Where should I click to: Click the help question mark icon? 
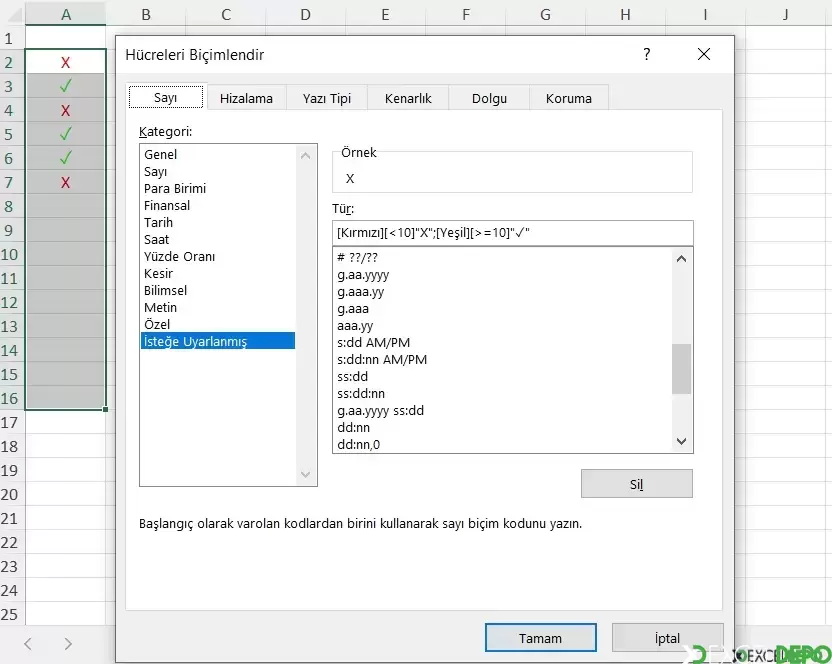point(646,54)
